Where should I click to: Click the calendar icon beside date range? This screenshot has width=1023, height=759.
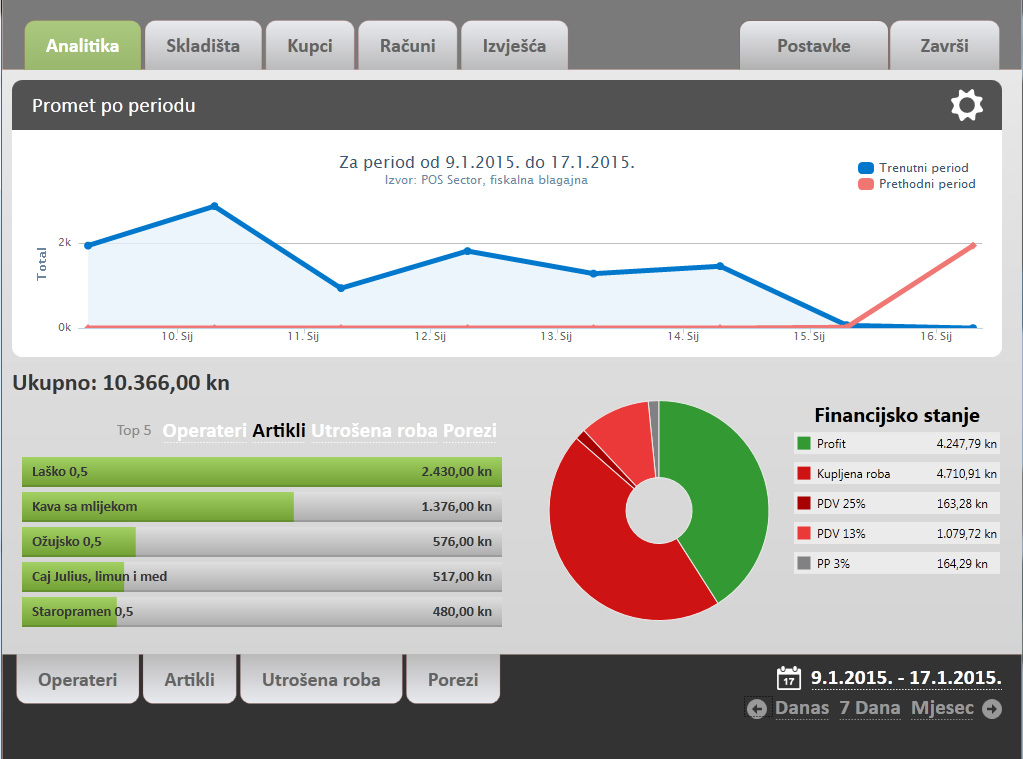[789, 678]
